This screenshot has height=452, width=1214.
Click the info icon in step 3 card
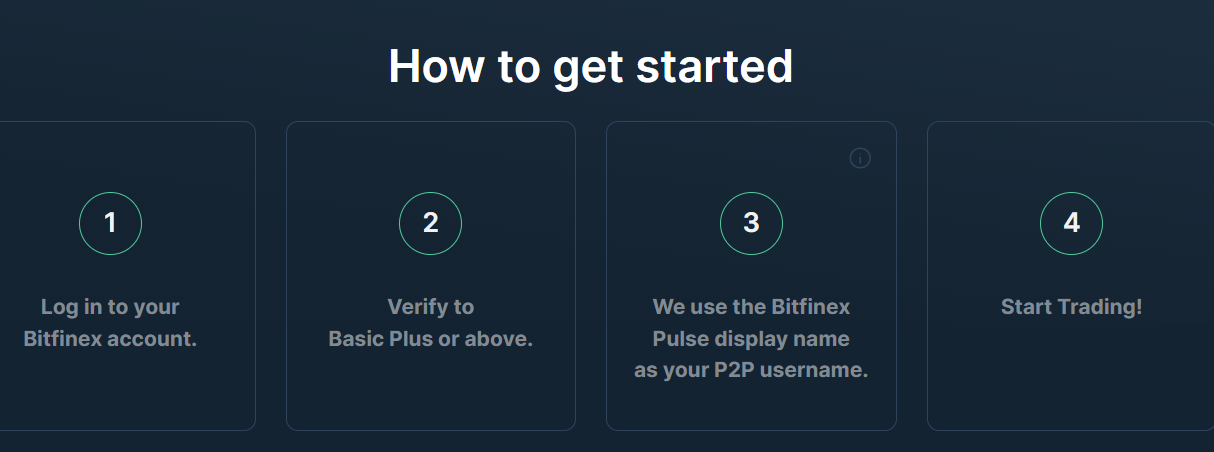click(860, 158)
